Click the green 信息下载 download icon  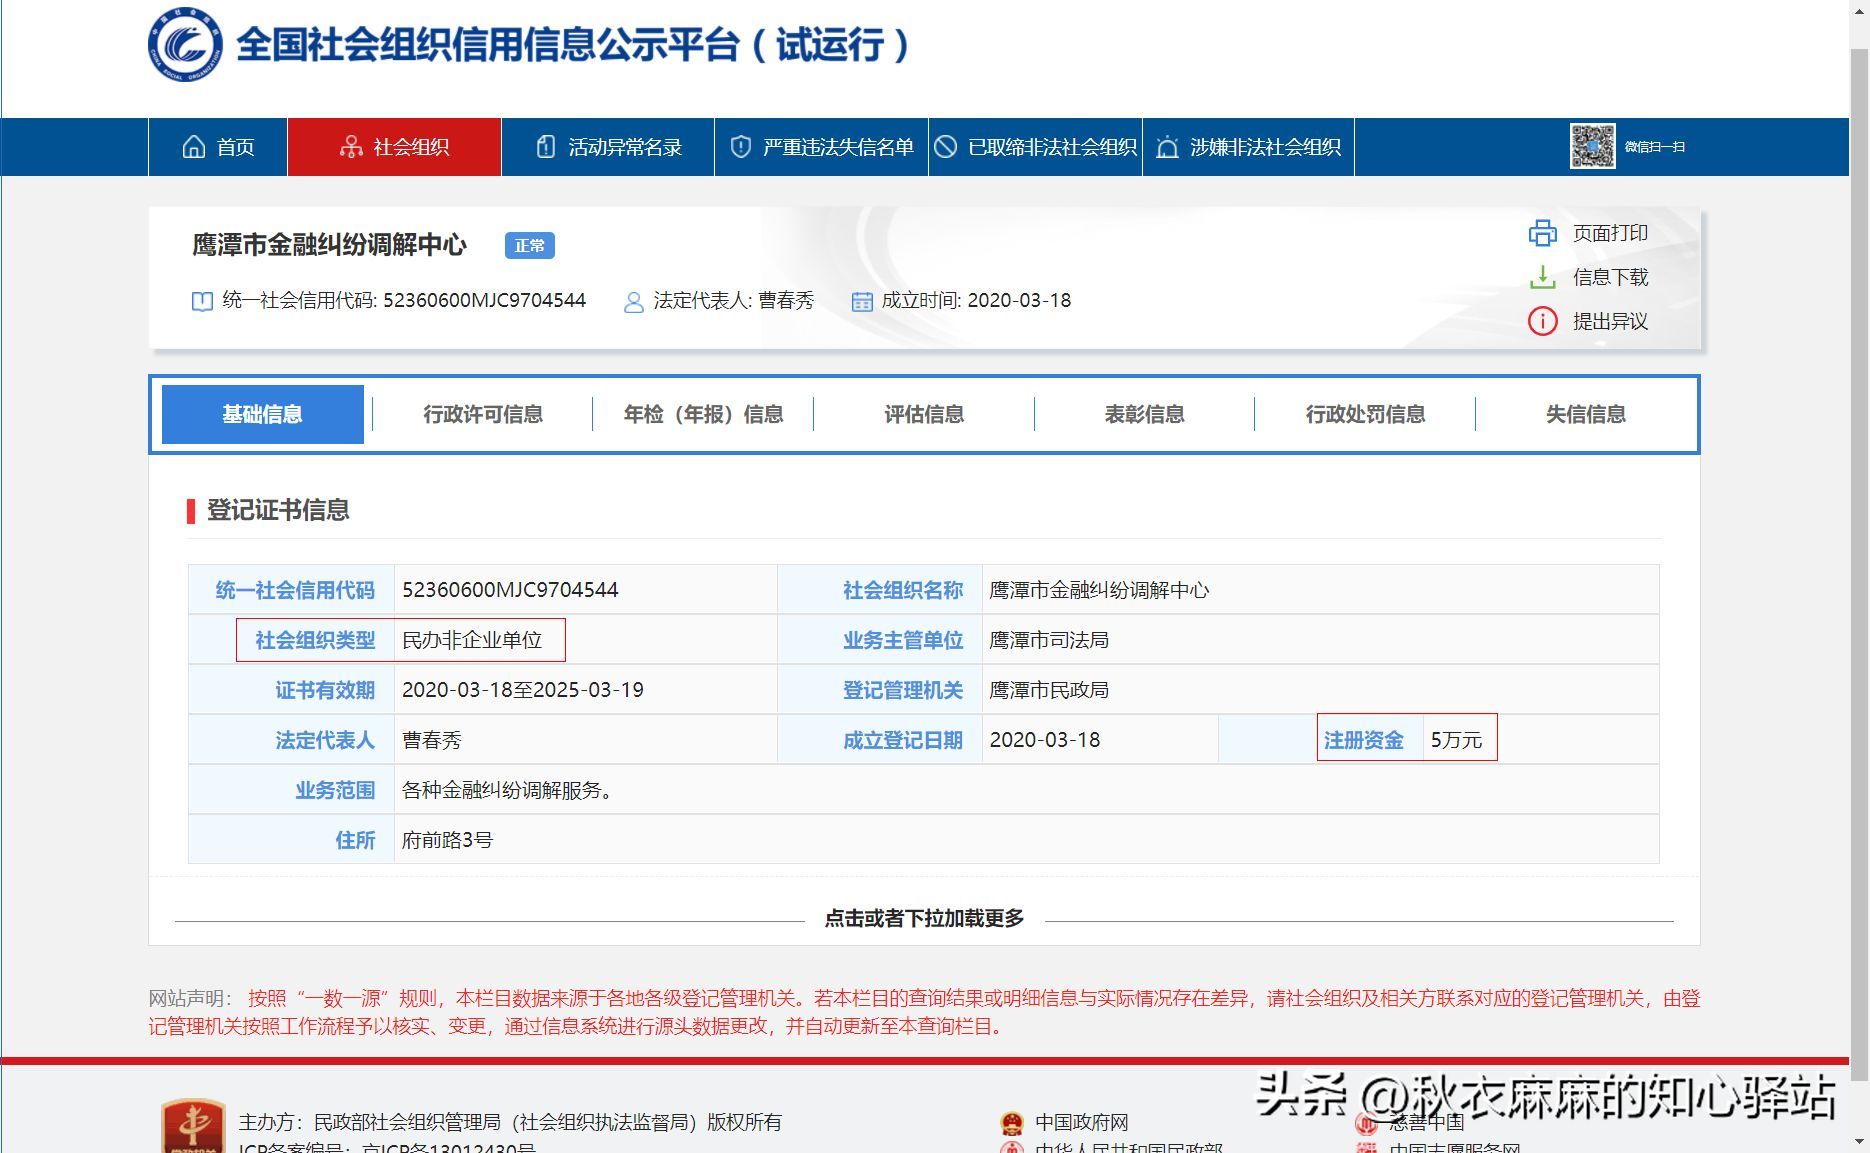[1544, 277]
